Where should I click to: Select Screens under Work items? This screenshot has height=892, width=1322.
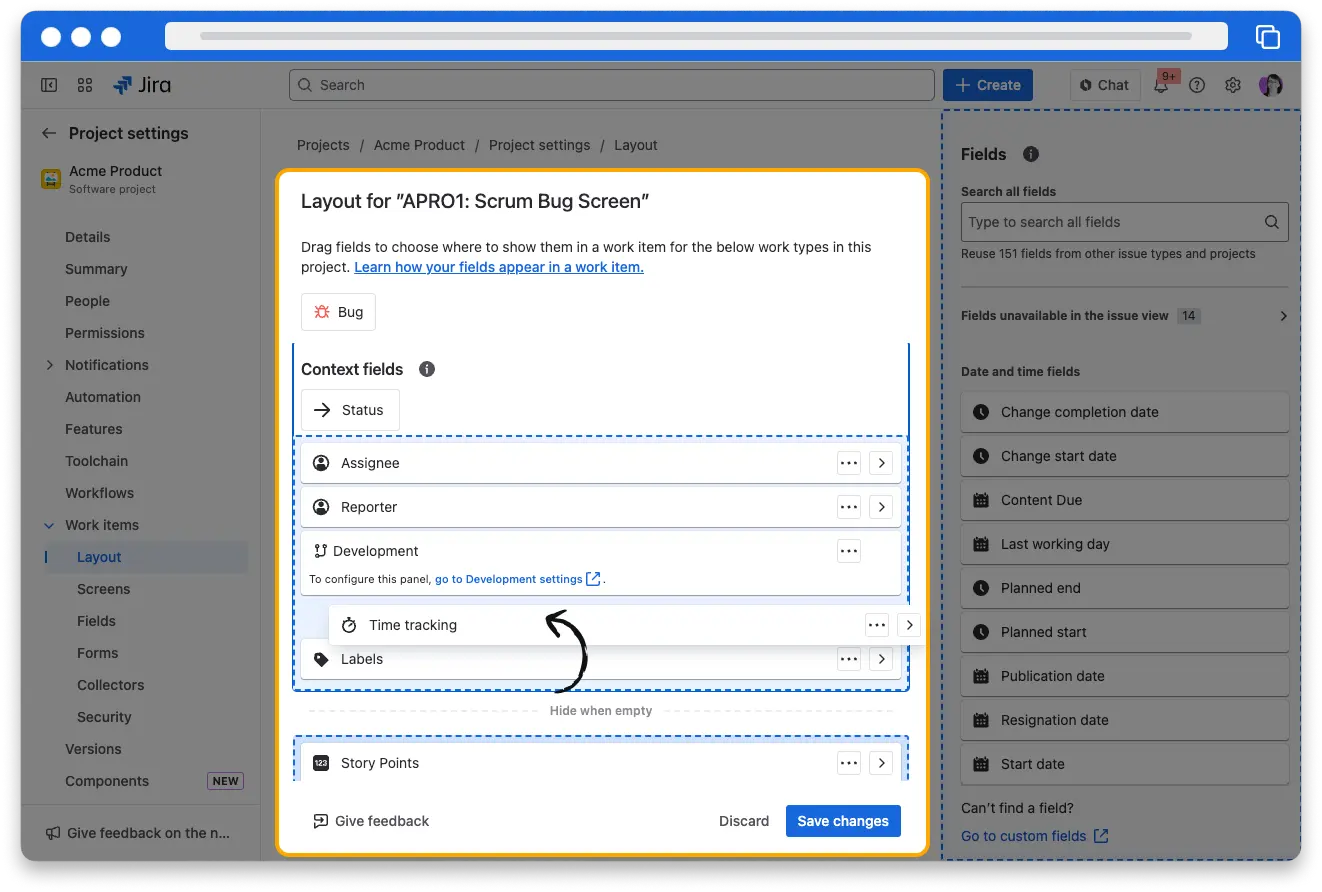click(x=104, y=589)
